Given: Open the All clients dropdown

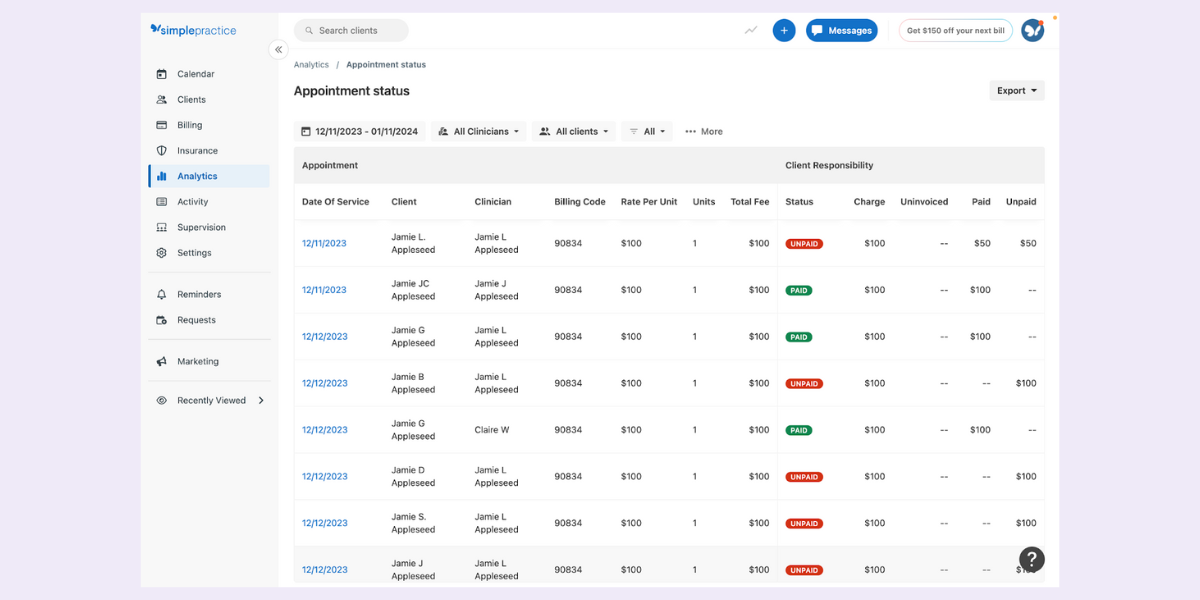Looking at the screenshot, I should 573,131.
